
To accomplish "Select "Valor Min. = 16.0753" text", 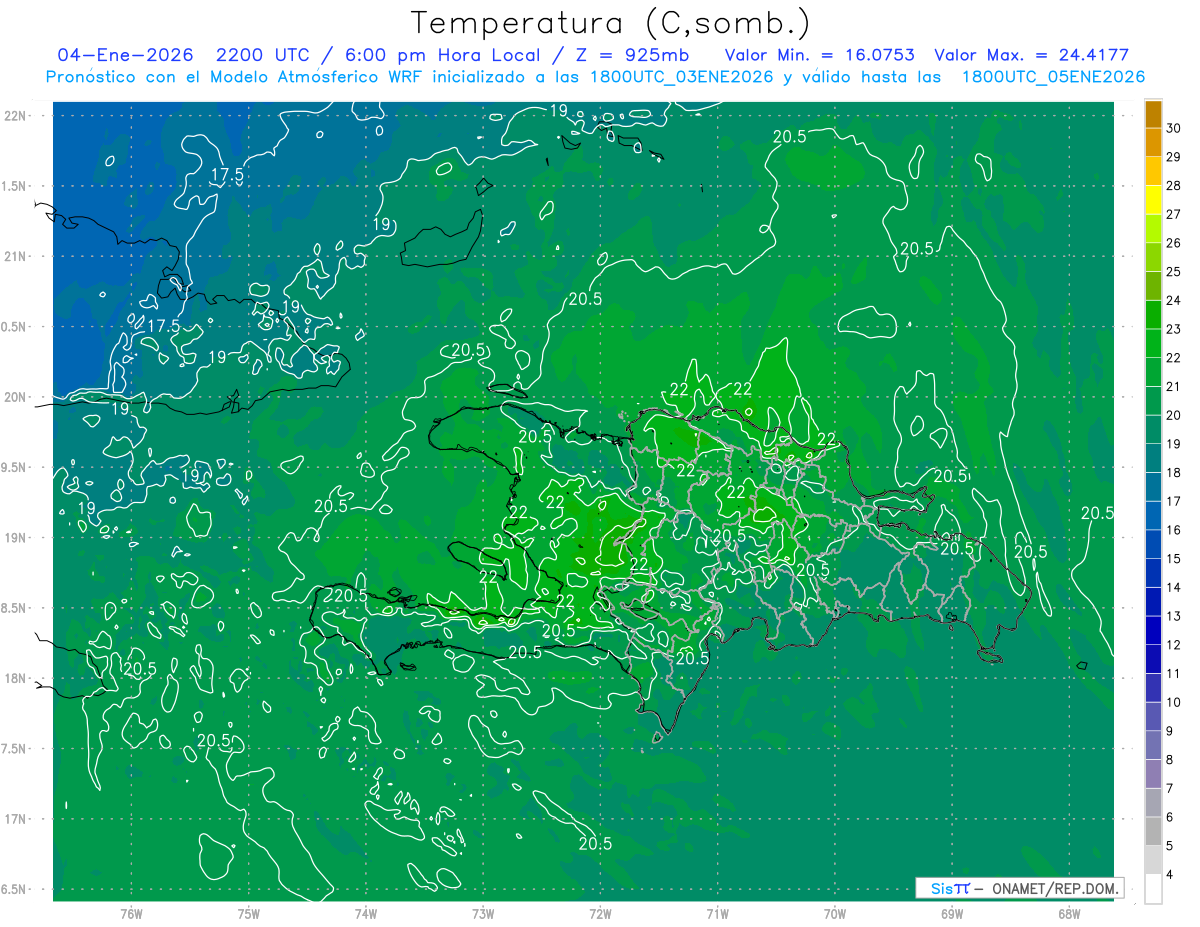I will [820, 55].
